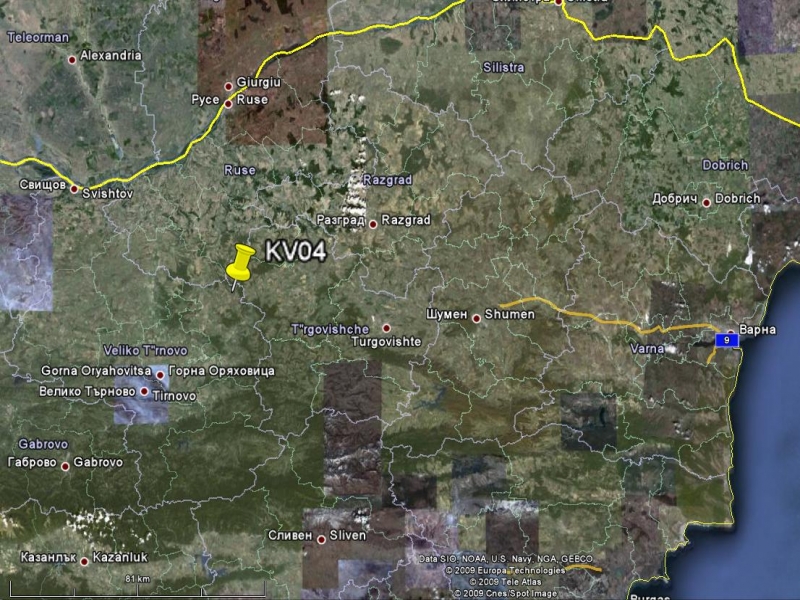
Task: Click the blue route 9 road shield
Action: click(727, 340)
